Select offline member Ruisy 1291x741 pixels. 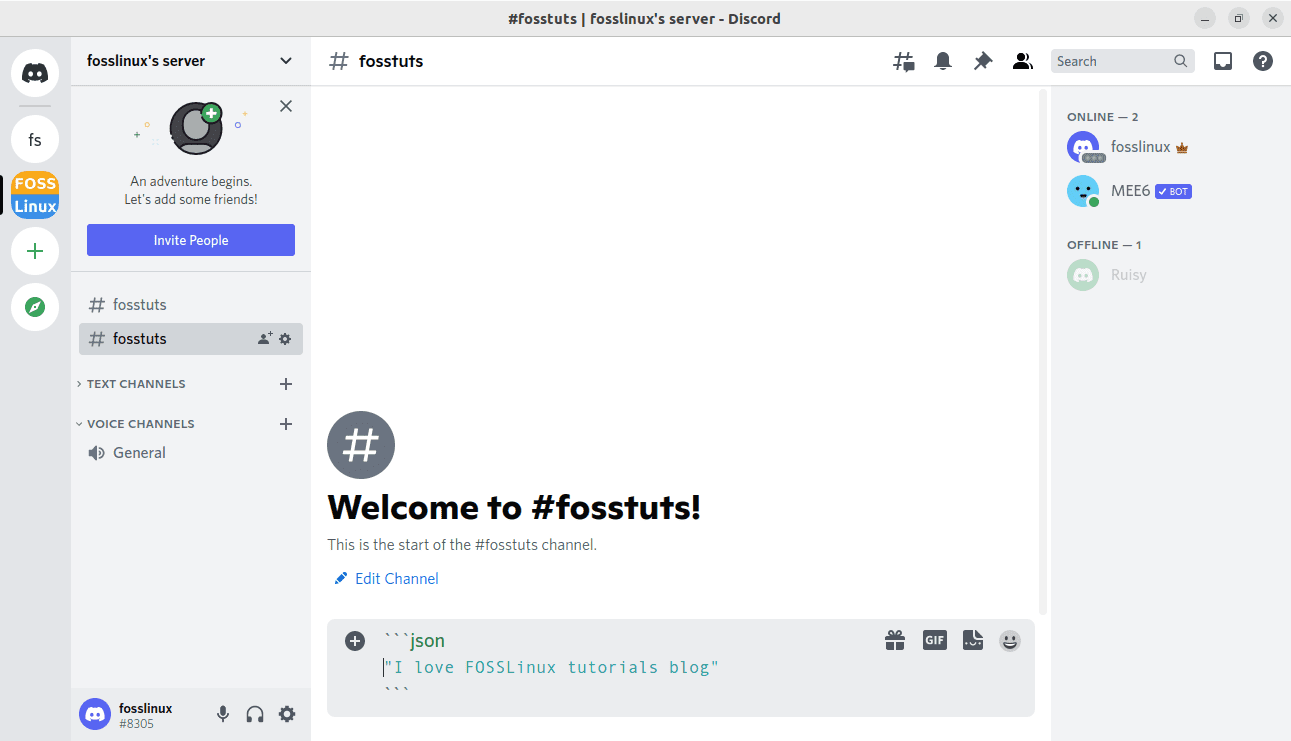click(x=1171, y=275)
